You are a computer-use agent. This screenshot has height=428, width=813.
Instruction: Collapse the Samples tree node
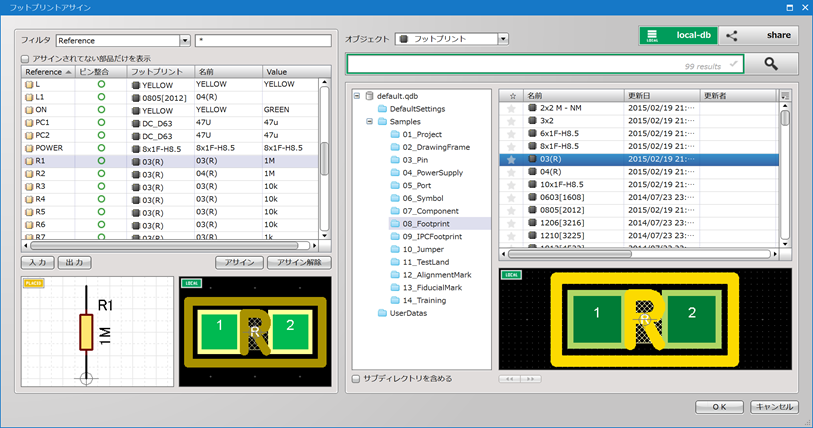point(369,121)
